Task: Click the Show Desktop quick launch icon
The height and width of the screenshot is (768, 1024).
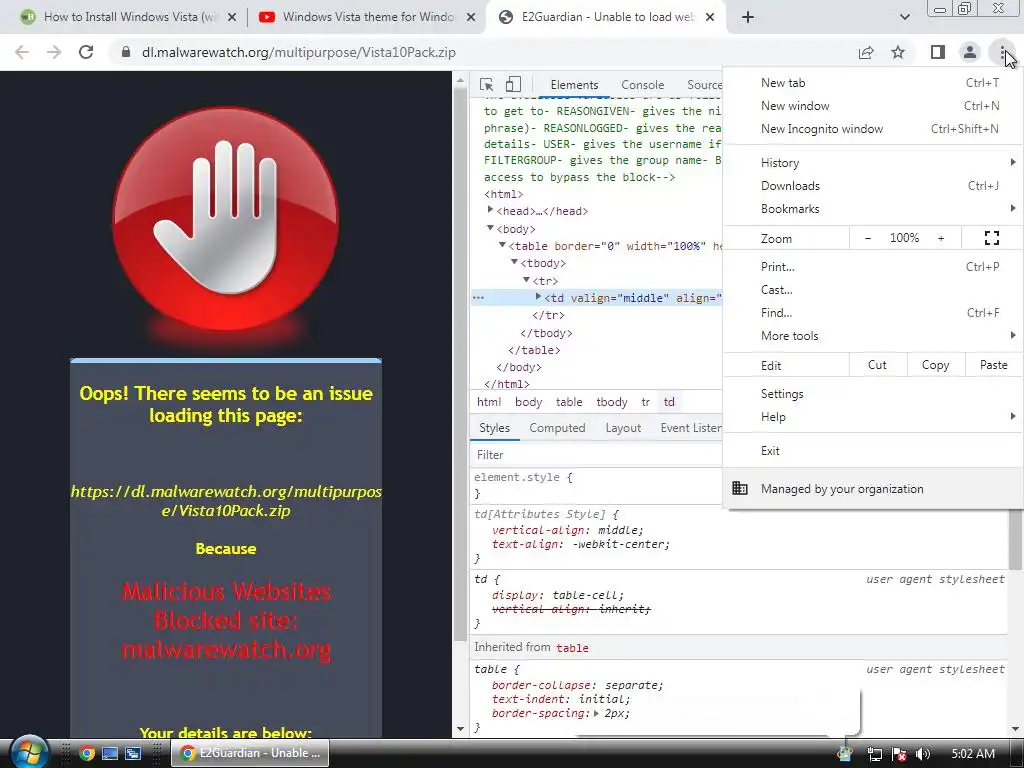Action: click(x=110, y=754)
